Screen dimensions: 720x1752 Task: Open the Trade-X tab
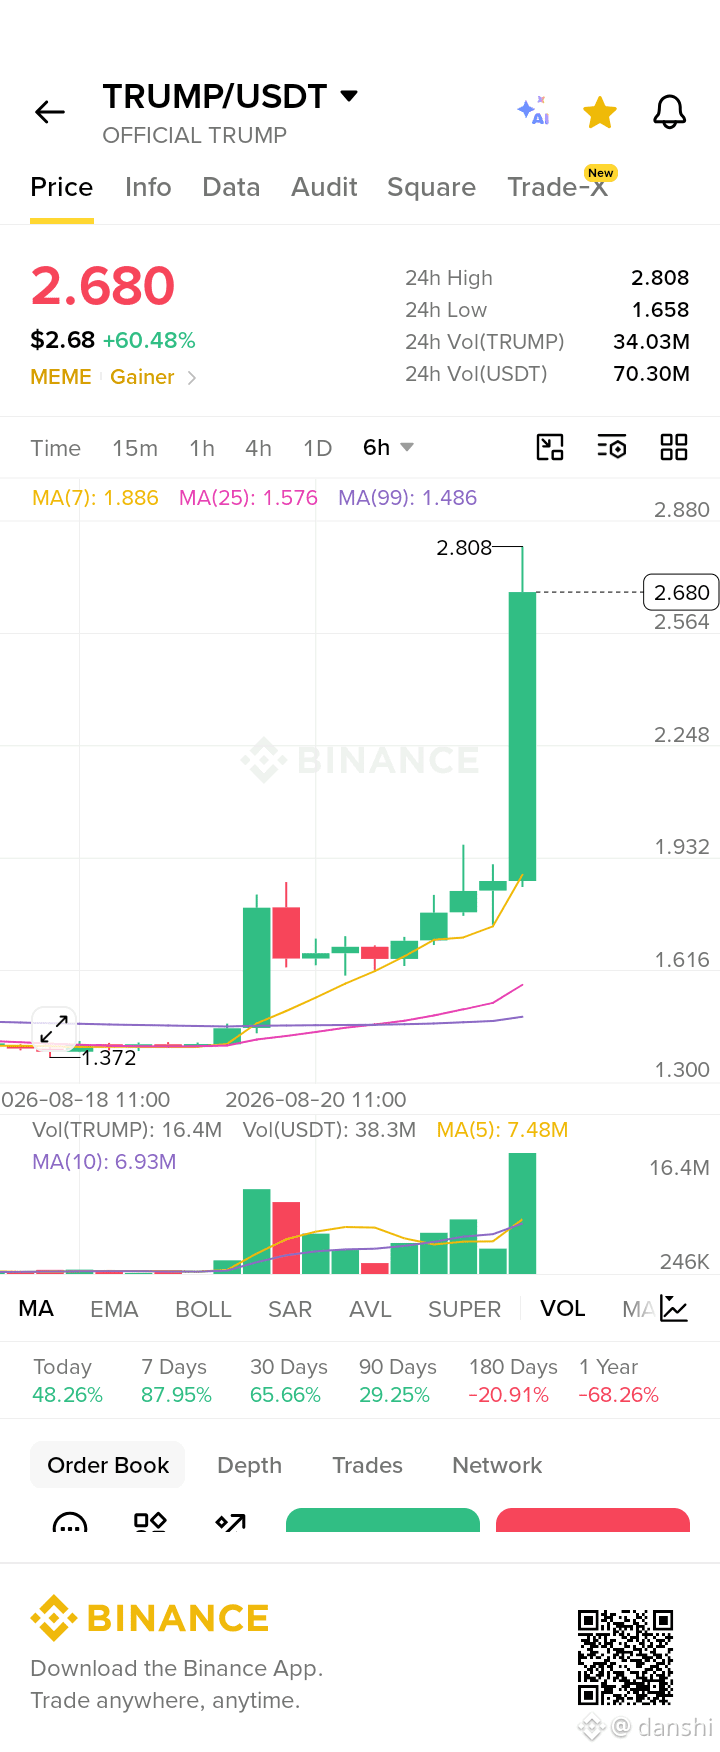click(558, 187)
